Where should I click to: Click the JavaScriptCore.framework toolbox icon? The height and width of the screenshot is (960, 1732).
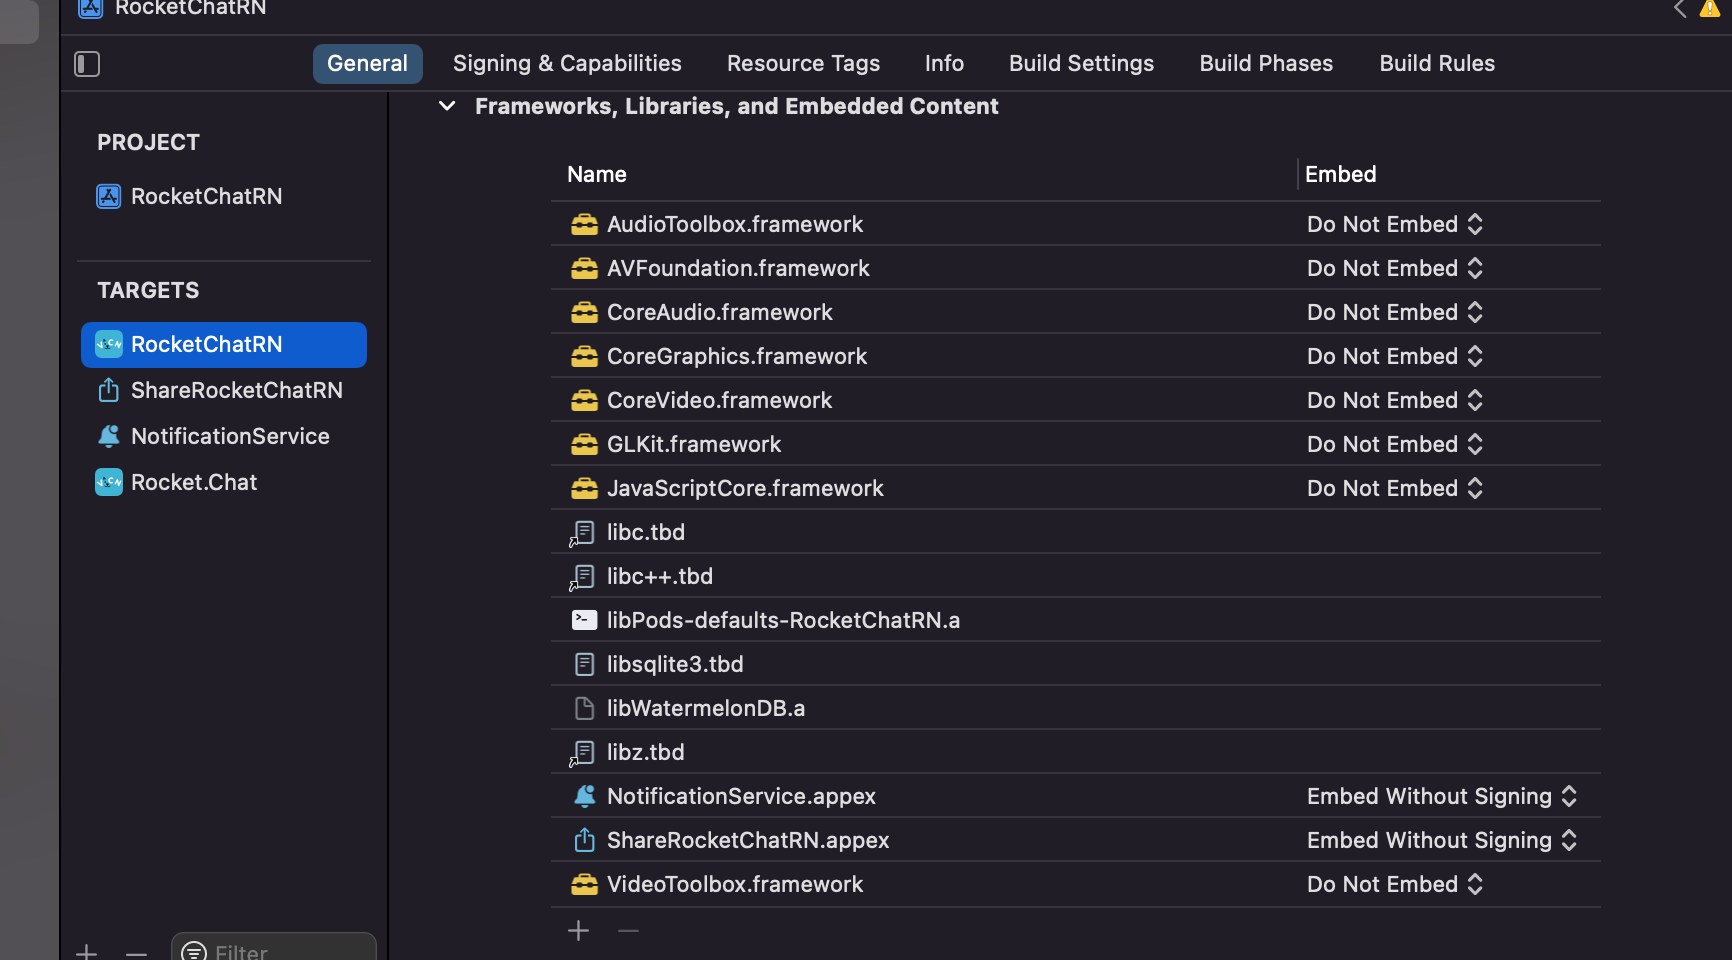click(584, 488)
